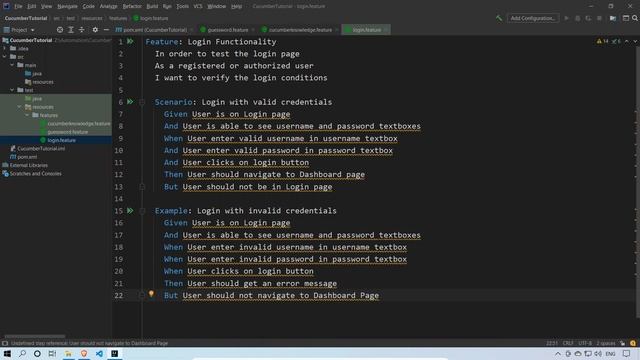
Task: Click the cursor position 22:51 in status bar
Action: [x=552, y=343]
